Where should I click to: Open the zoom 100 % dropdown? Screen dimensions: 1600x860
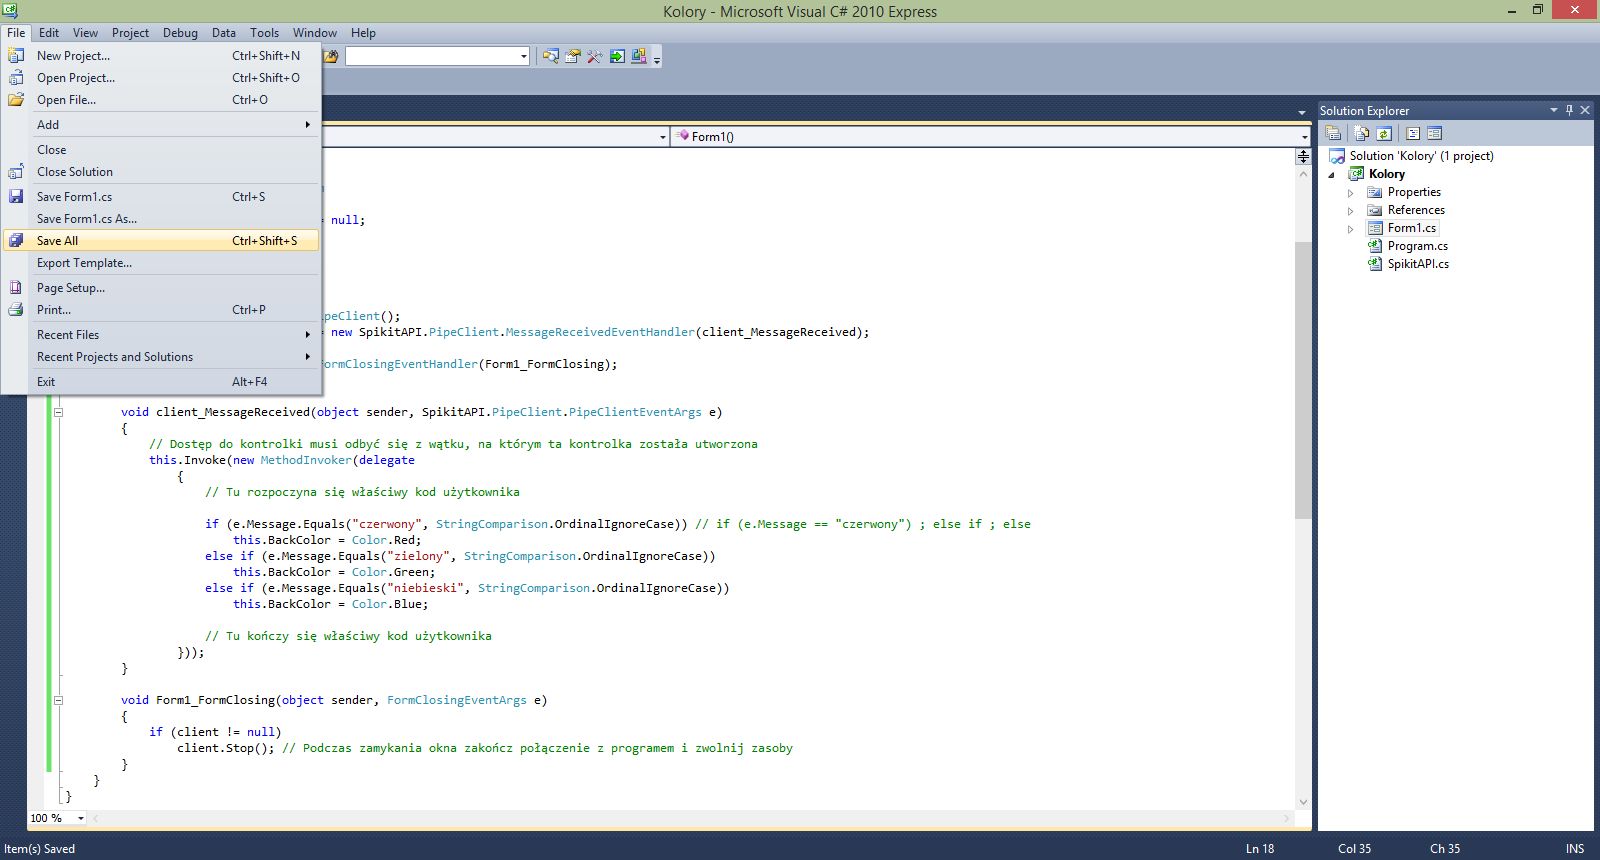tap(81, 818)
